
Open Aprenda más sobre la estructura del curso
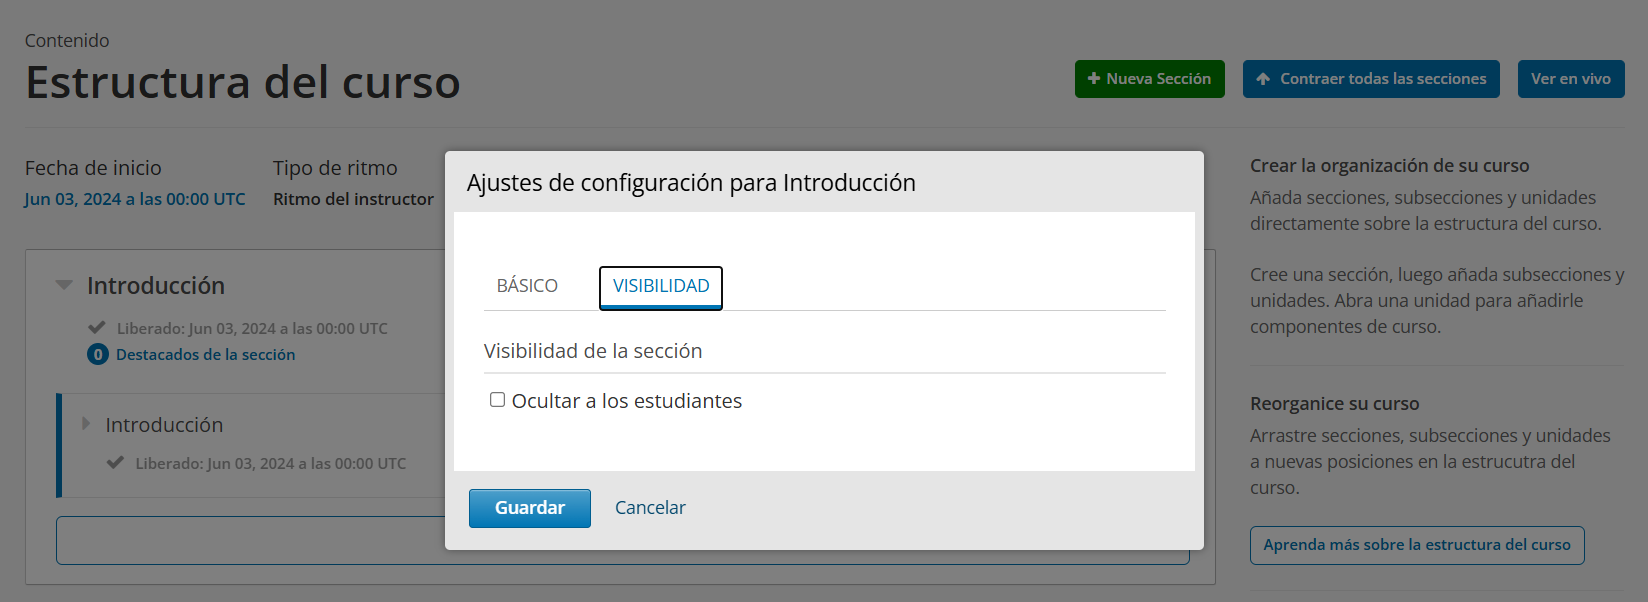pos(1417,545)
